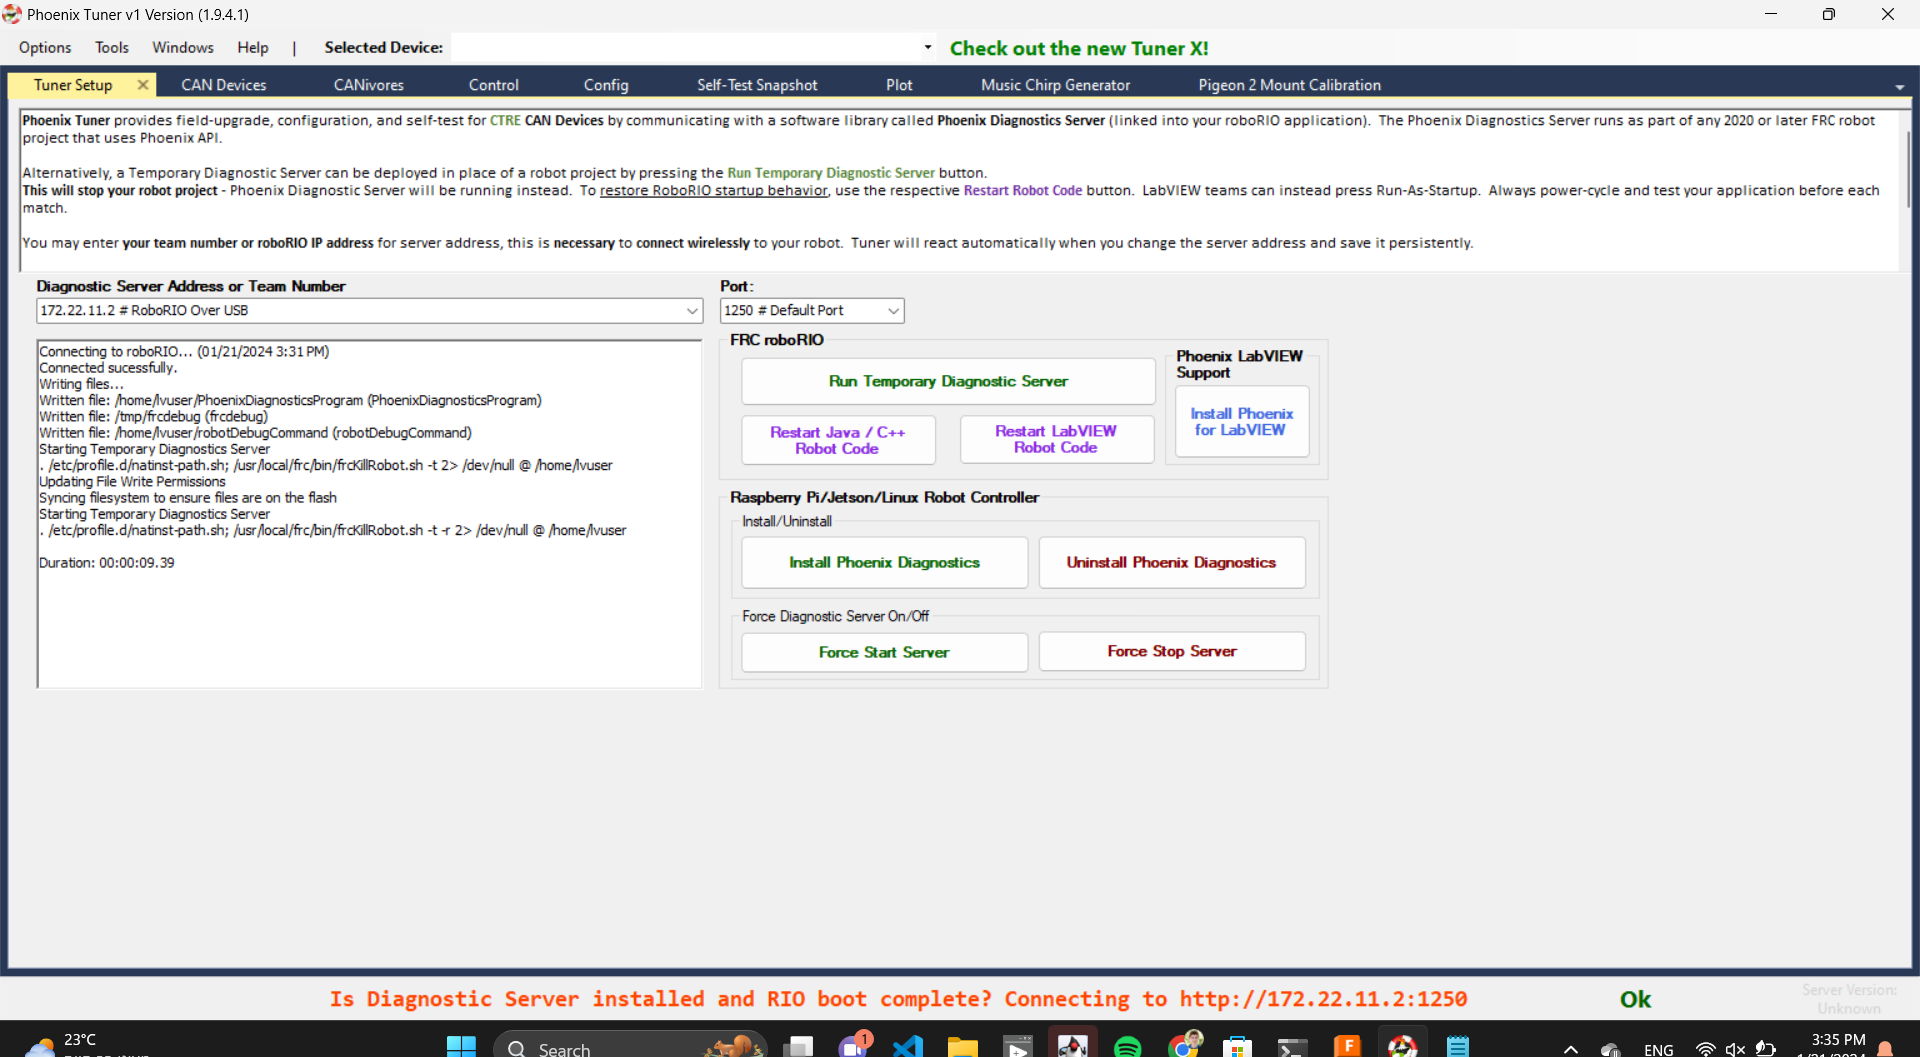Click the muted volume tray icon
The image size is (1920, 1057).
pos(1735,1049)
